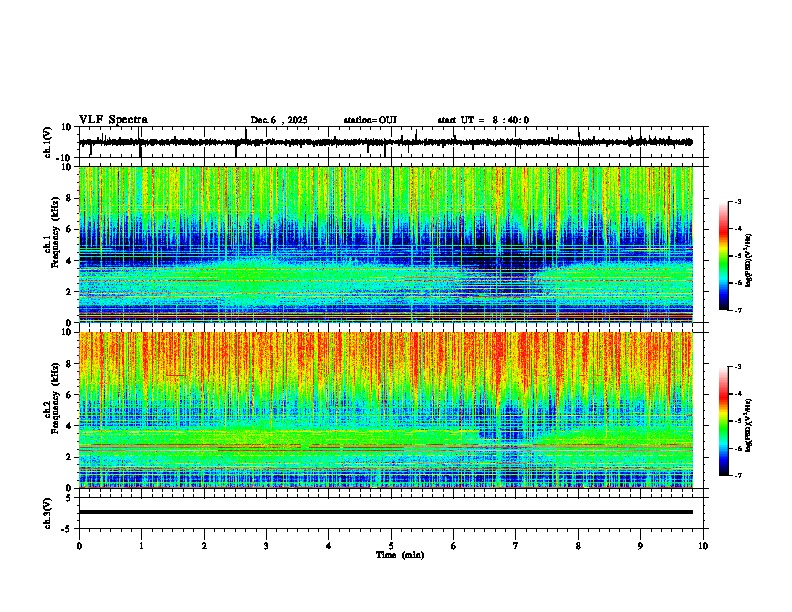The height and width of the screenshot is (612, 792).
Task: Click the '-5' label on ch.2 colorbar
Action: 737,421
